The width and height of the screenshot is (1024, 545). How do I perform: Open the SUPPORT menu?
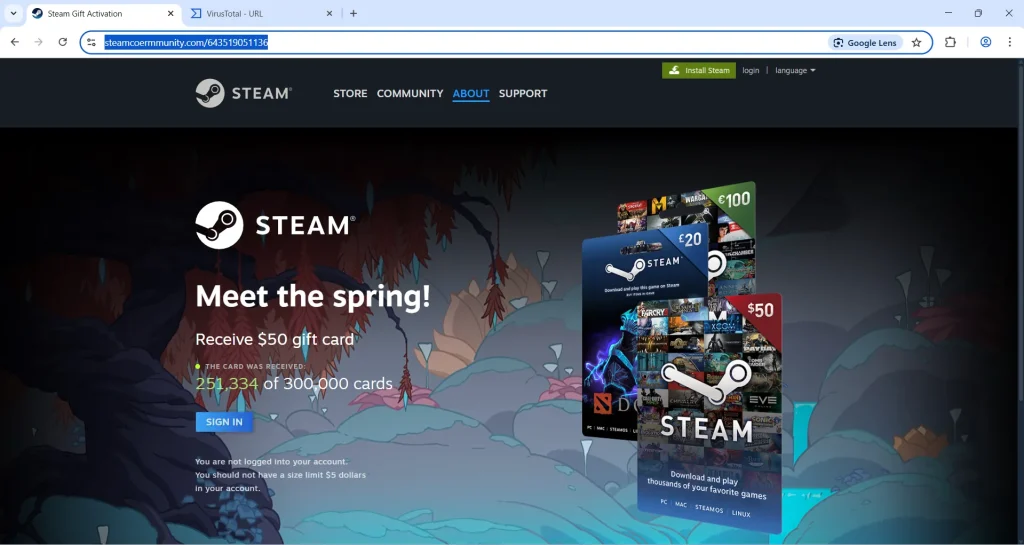tap(523, 93)
